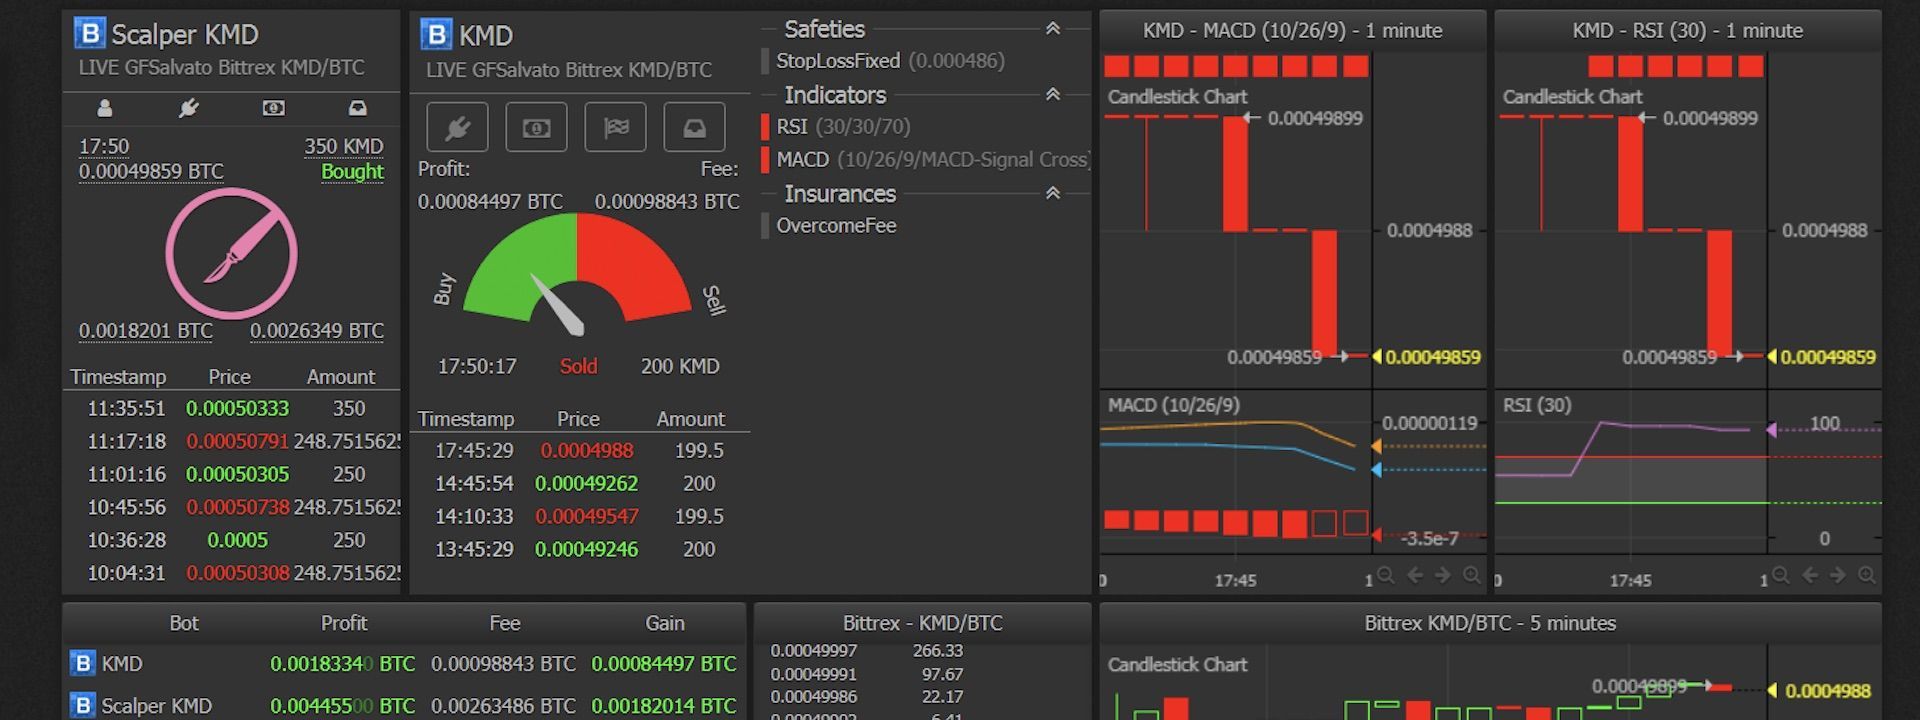
Task: Zoom out on the MACD 1 minute chart
Action: [x=1385, y=575]
